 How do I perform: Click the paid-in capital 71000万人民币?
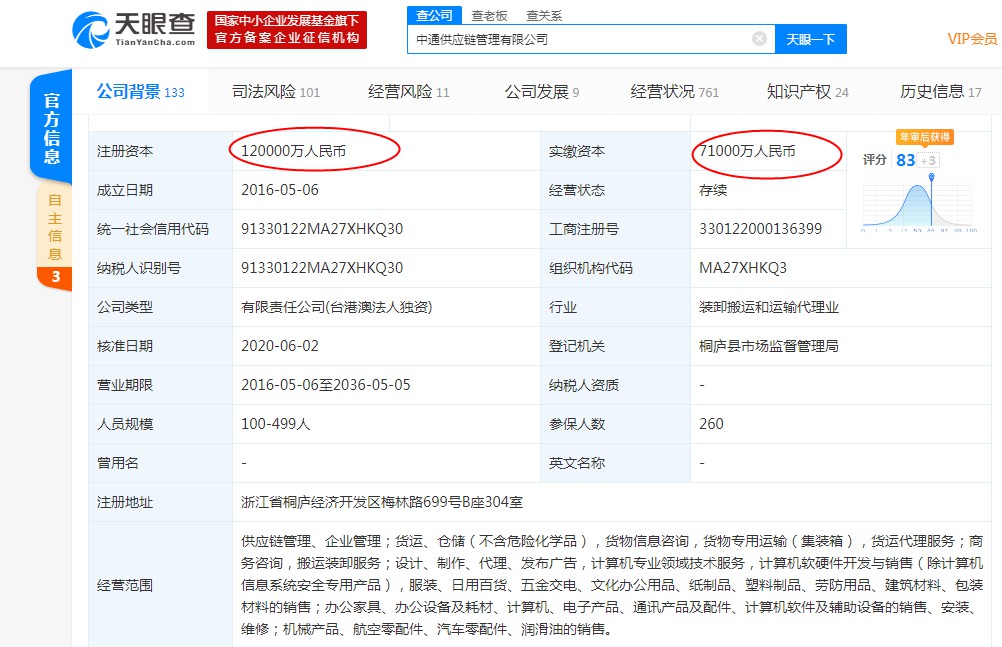point(747,151)
